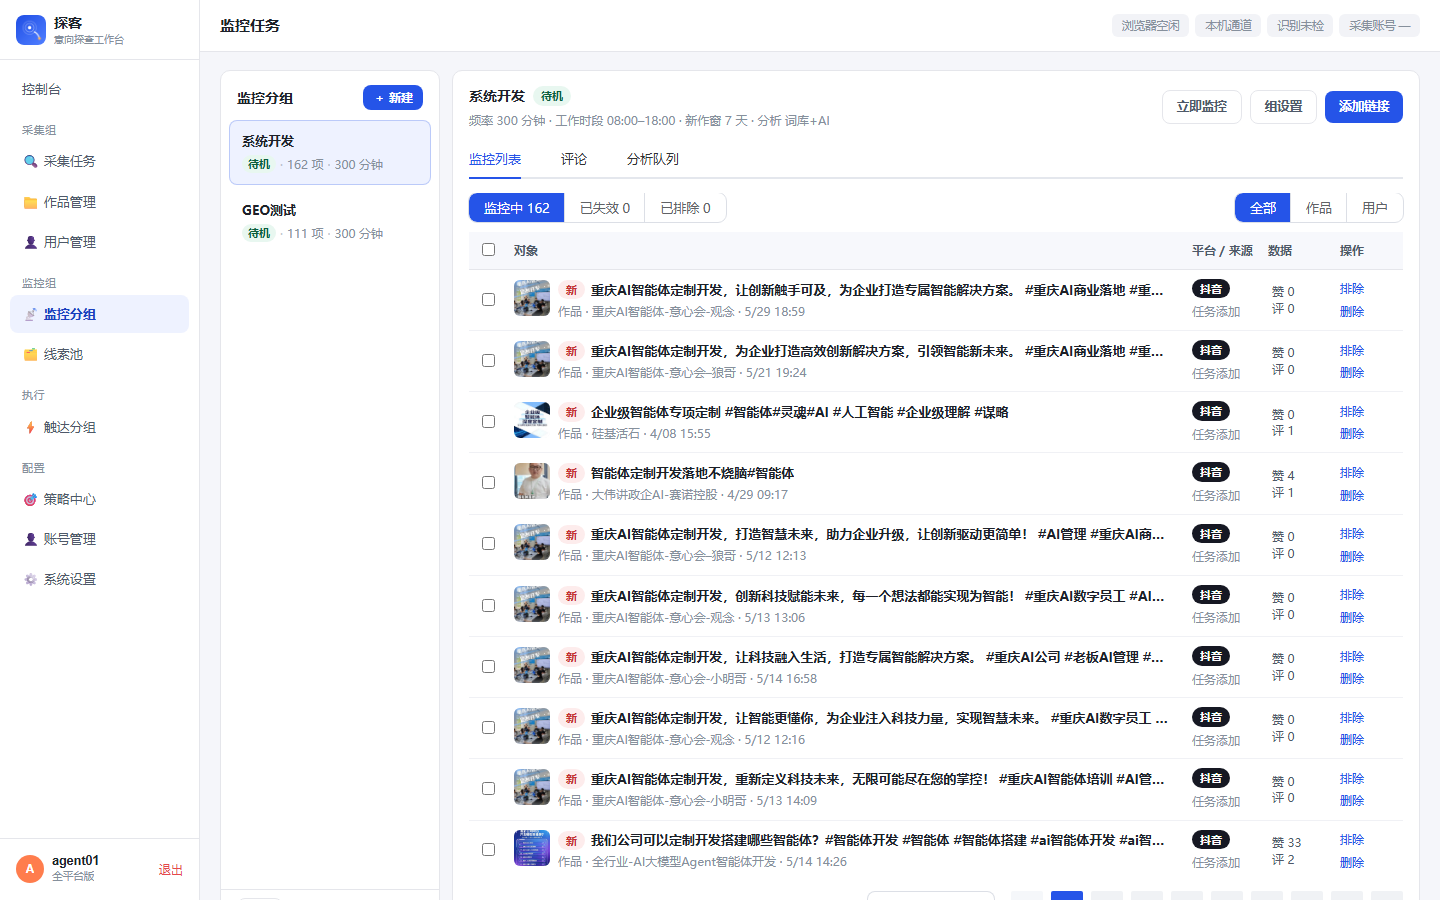The width and height of the screenshot is (1440, 900).
Task: Click the agent01 avatar icon
Action: click(30, 869)
